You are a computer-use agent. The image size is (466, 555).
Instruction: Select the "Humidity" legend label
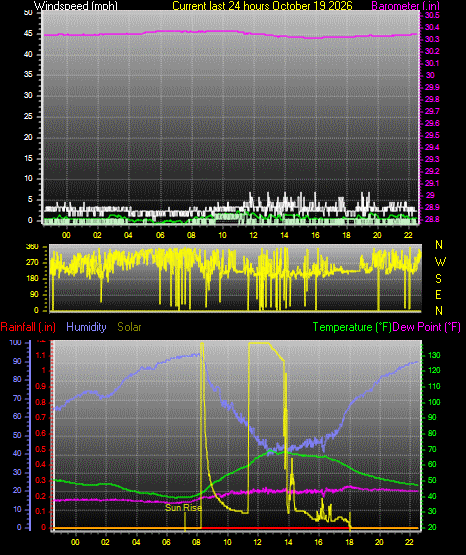point(86,327)
